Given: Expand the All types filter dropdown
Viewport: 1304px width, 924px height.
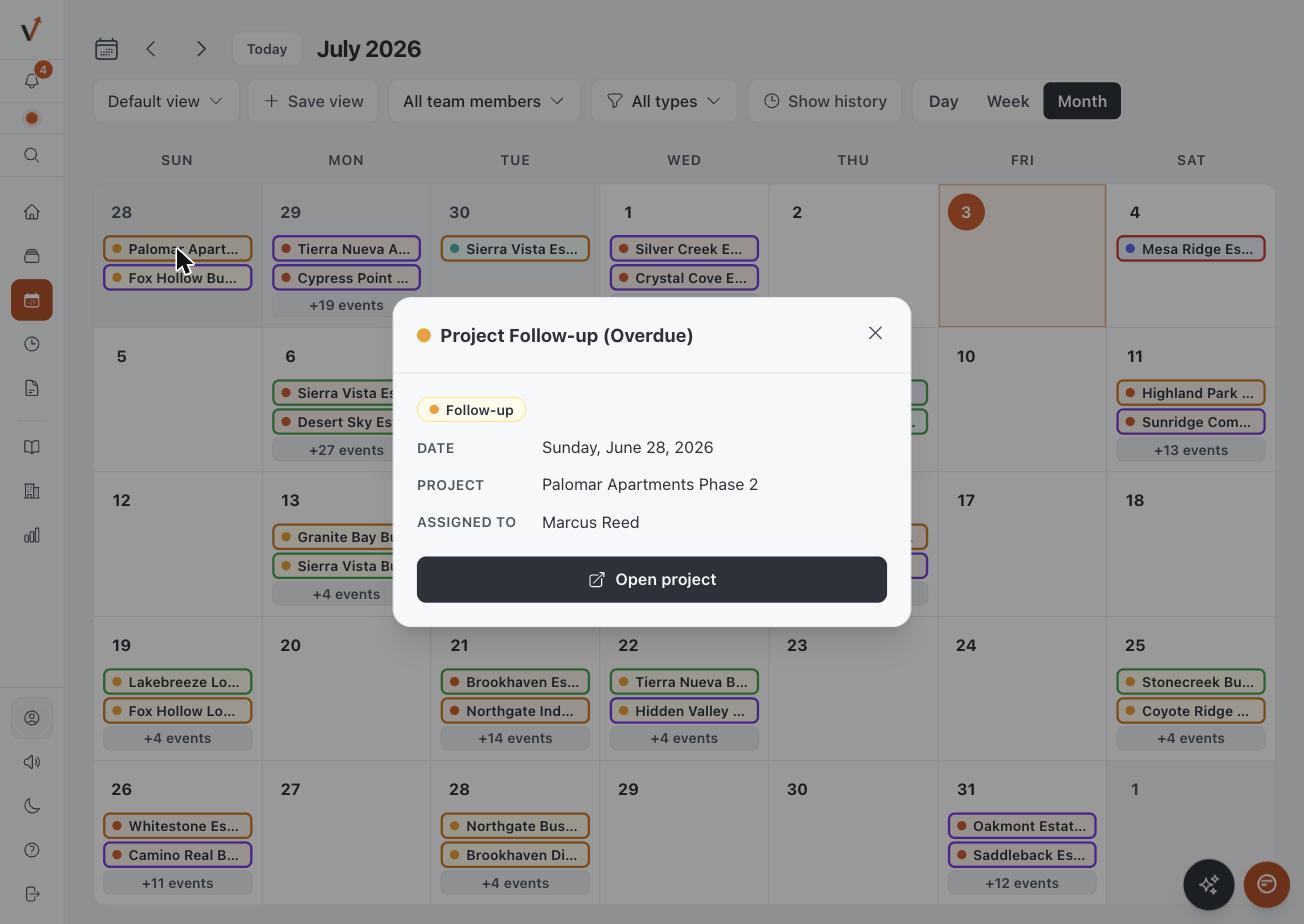Looking at the screenshot, I should pyautogui.click(x=664, y=101).
